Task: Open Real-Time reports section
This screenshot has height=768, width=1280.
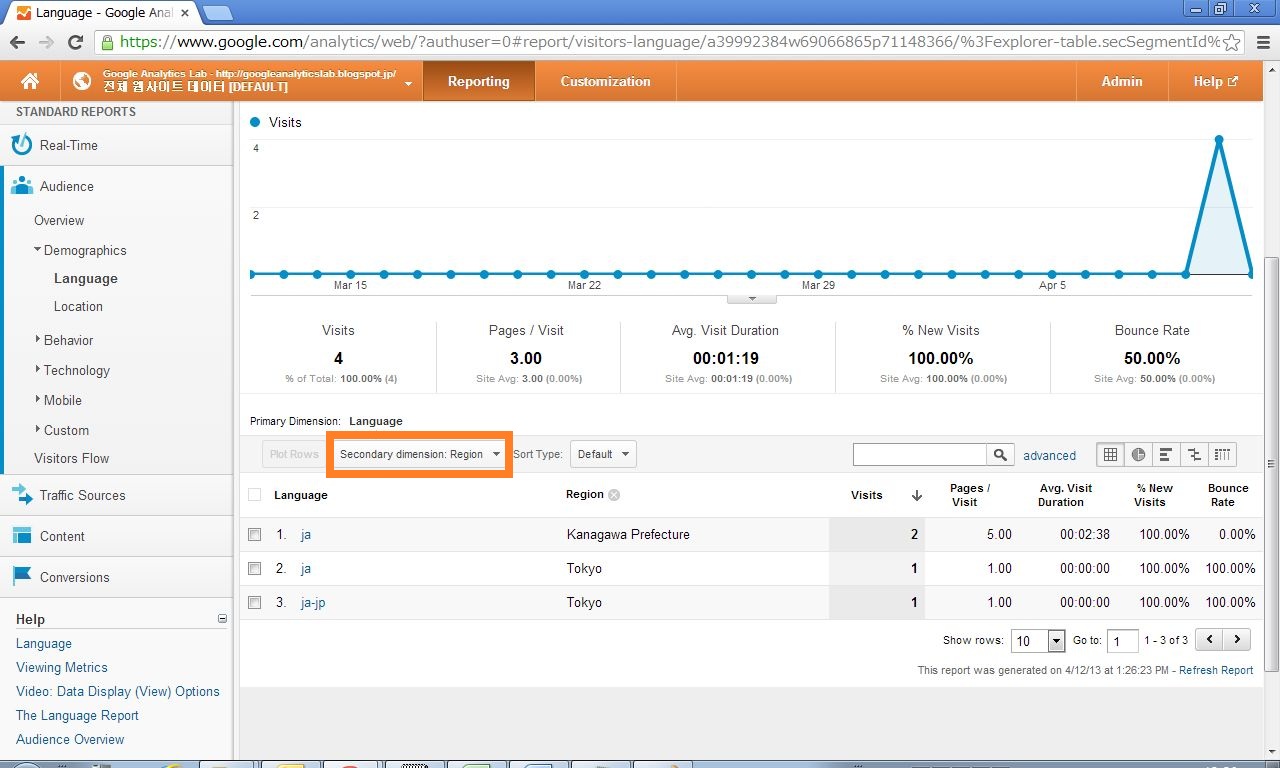Action: pos(69,145)
